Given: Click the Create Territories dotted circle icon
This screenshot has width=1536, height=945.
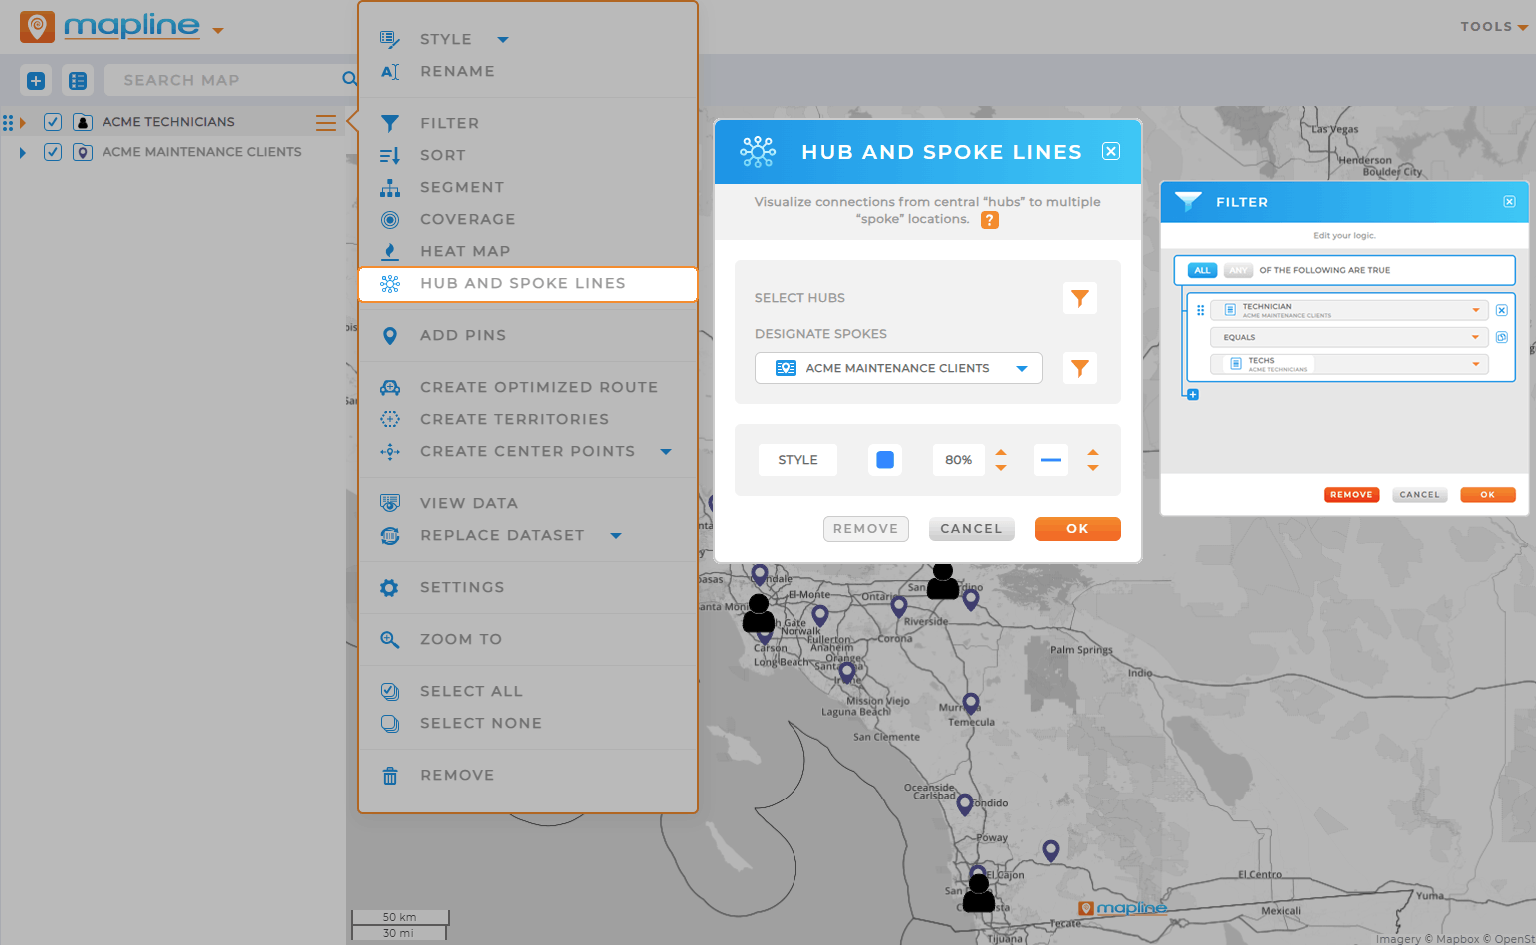Looking at the screenshot, I should [390, 419].
